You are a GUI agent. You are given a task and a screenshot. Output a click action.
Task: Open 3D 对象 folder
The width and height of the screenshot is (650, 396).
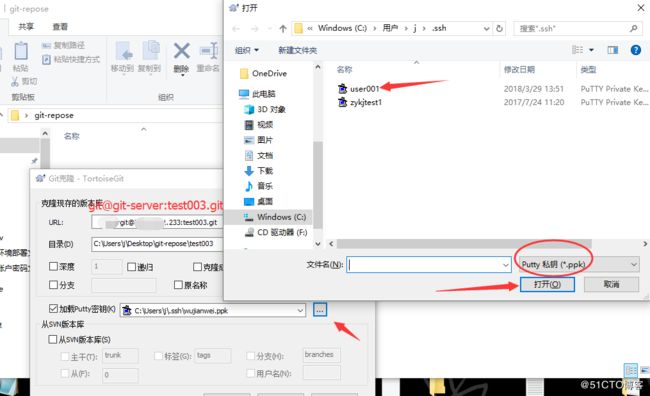(264, 109)
